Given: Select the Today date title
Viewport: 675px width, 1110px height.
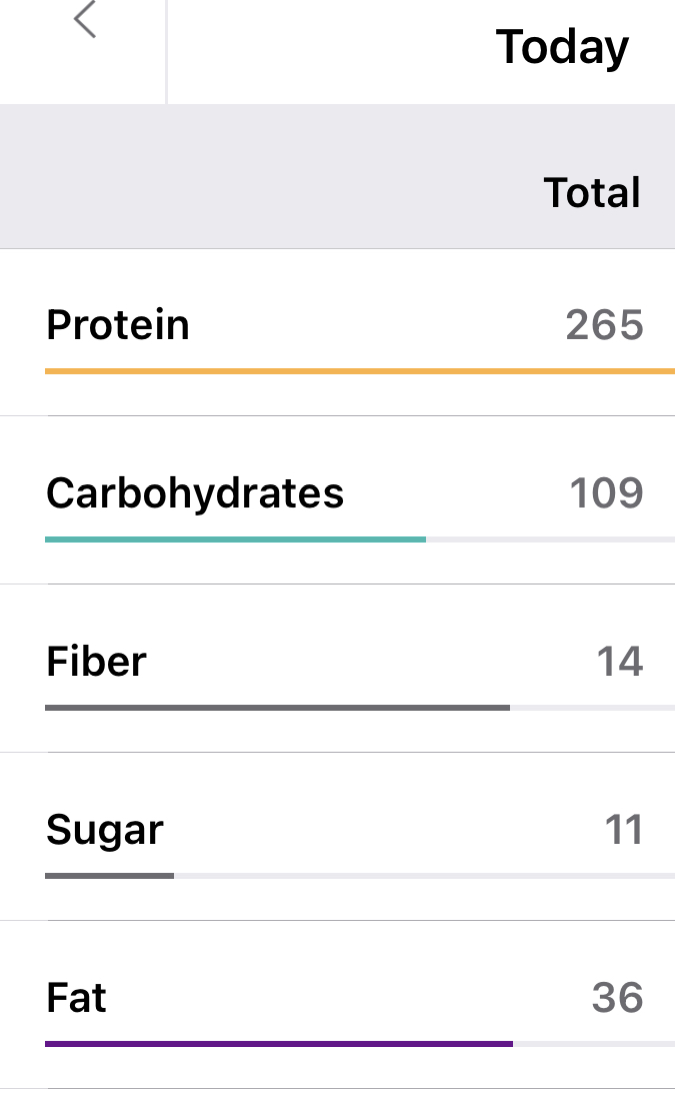Looking at the screenshot, I should [562, 47].
